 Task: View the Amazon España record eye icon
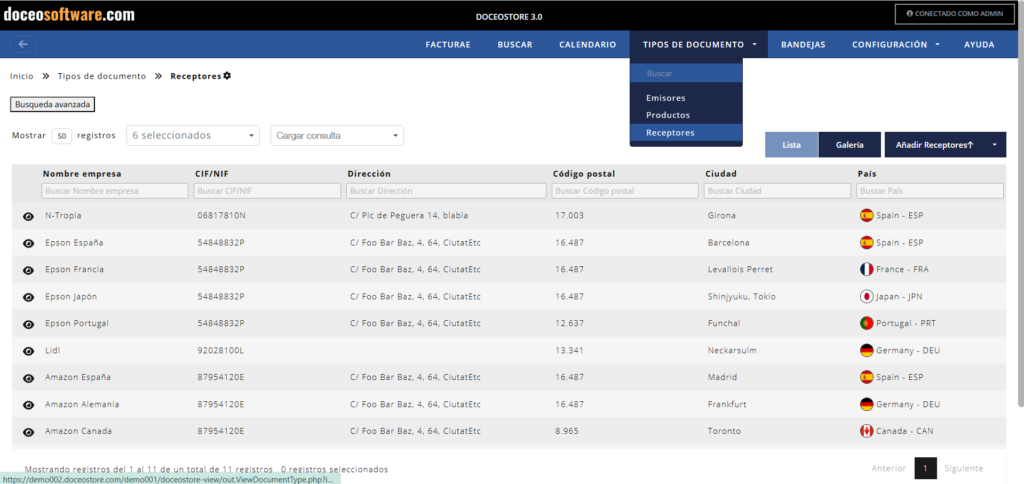coord(28,378)
